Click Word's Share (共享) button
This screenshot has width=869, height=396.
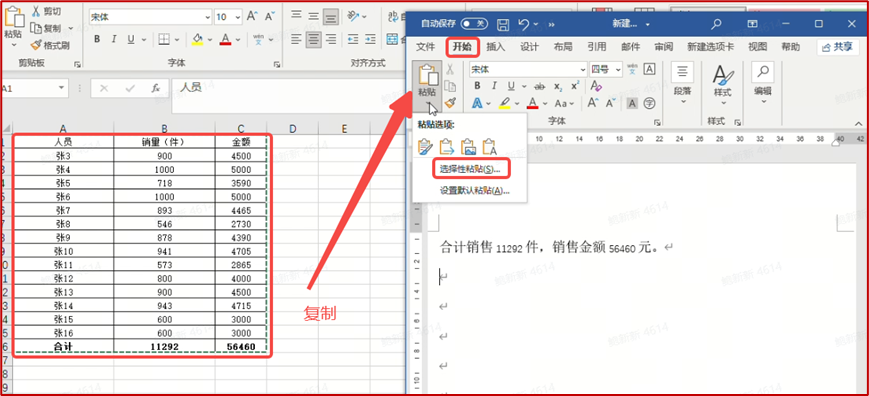point(837,47)
